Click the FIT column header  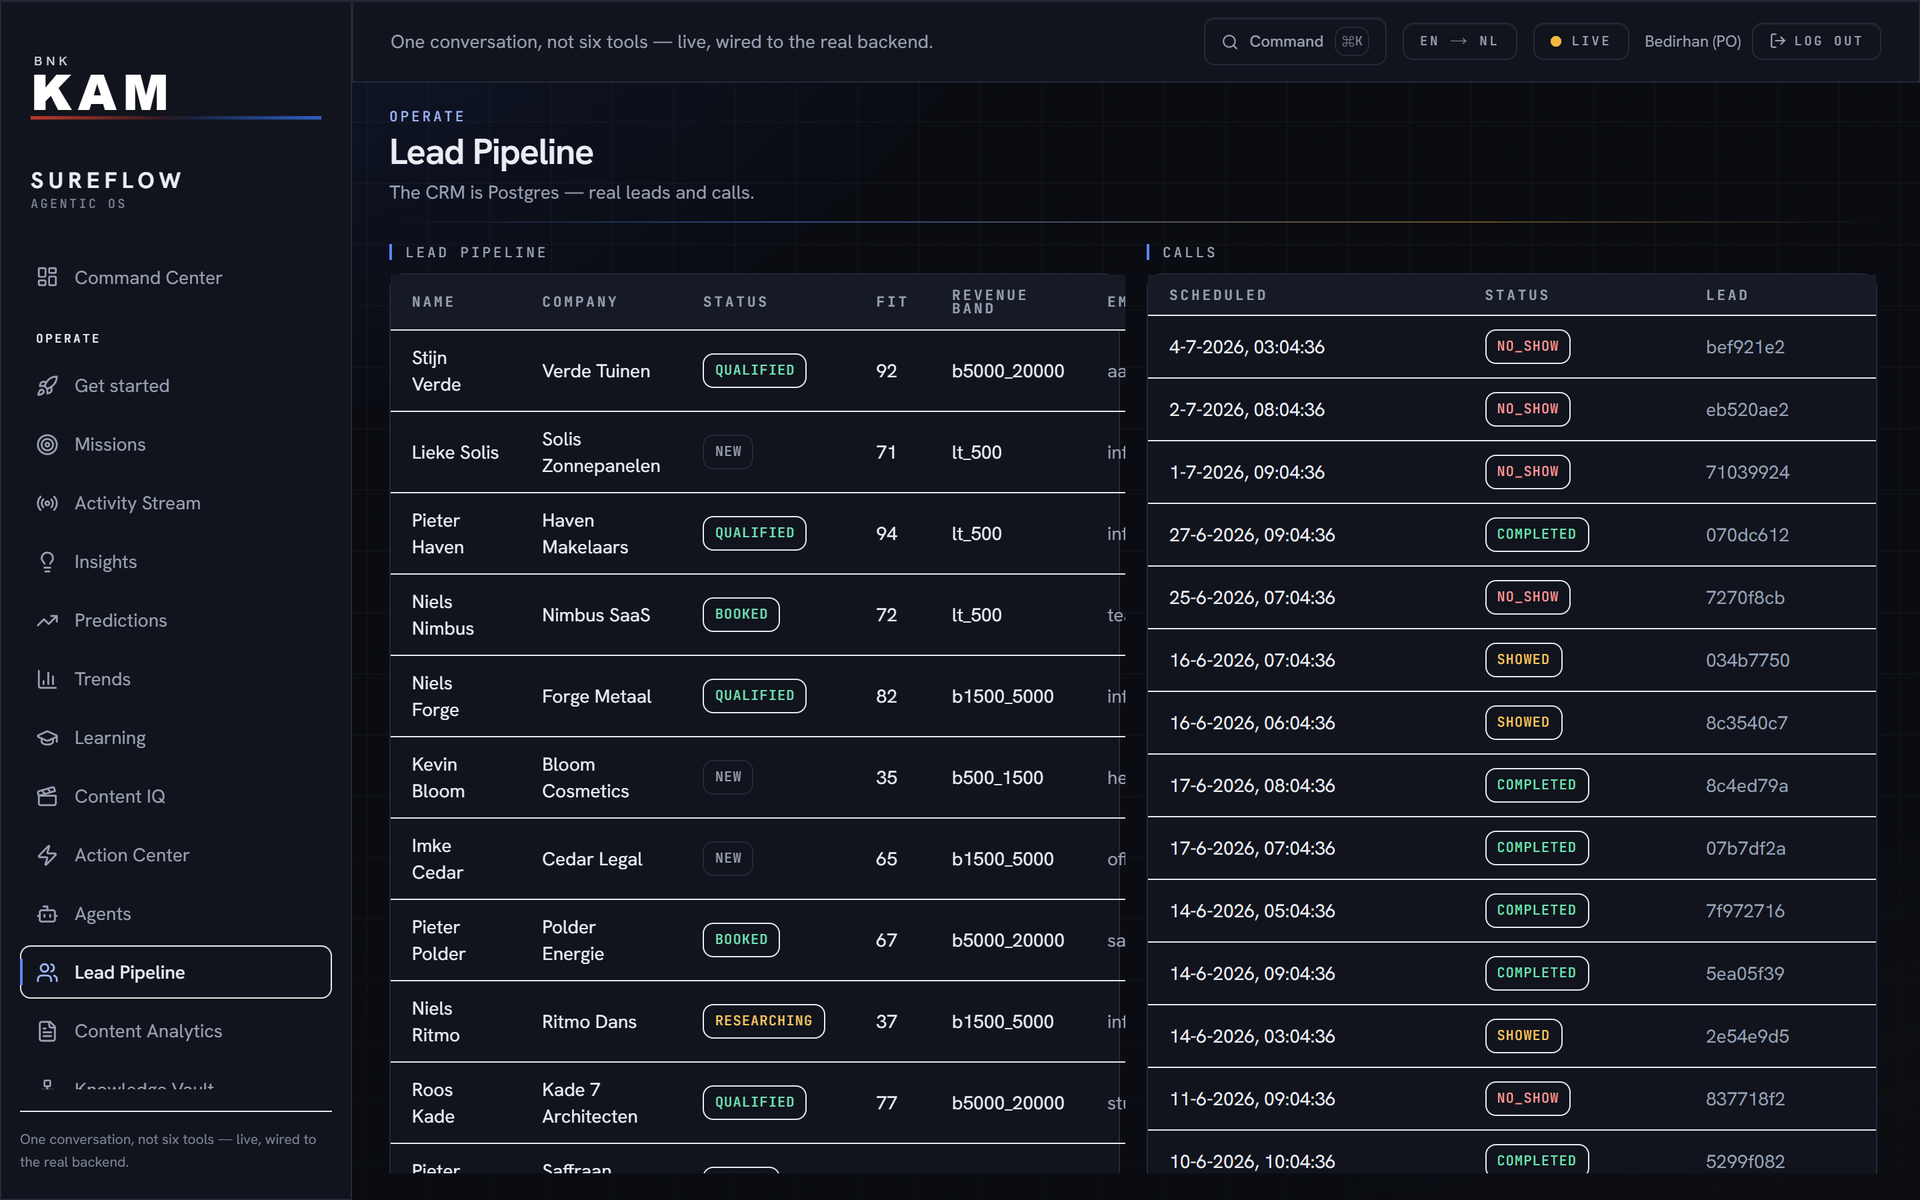click(892, 302)
